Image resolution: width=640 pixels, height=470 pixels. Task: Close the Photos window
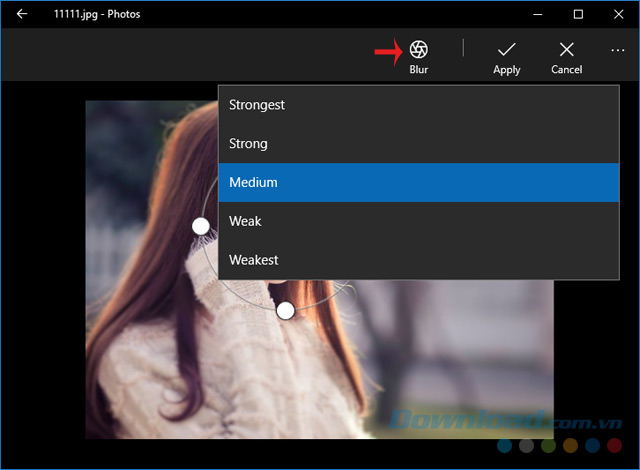(x=618, y=14)
